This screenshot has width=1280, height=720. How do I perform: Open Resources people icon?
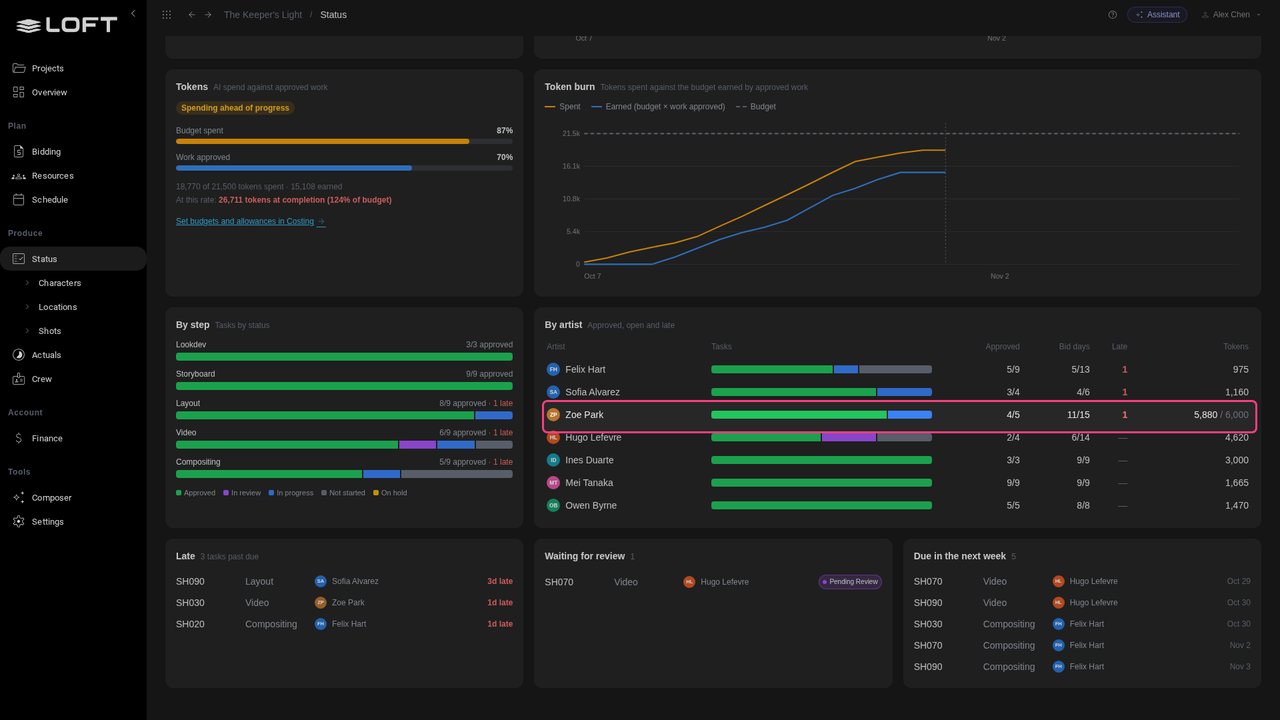point(18,176)
